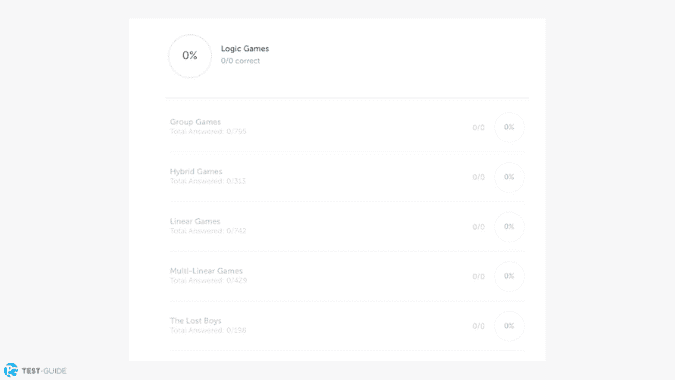The width and height of the screenshot is (675, 380).
Task: Click The Lost Boys 0% circle indicator
Action: [x=509, y=326]
